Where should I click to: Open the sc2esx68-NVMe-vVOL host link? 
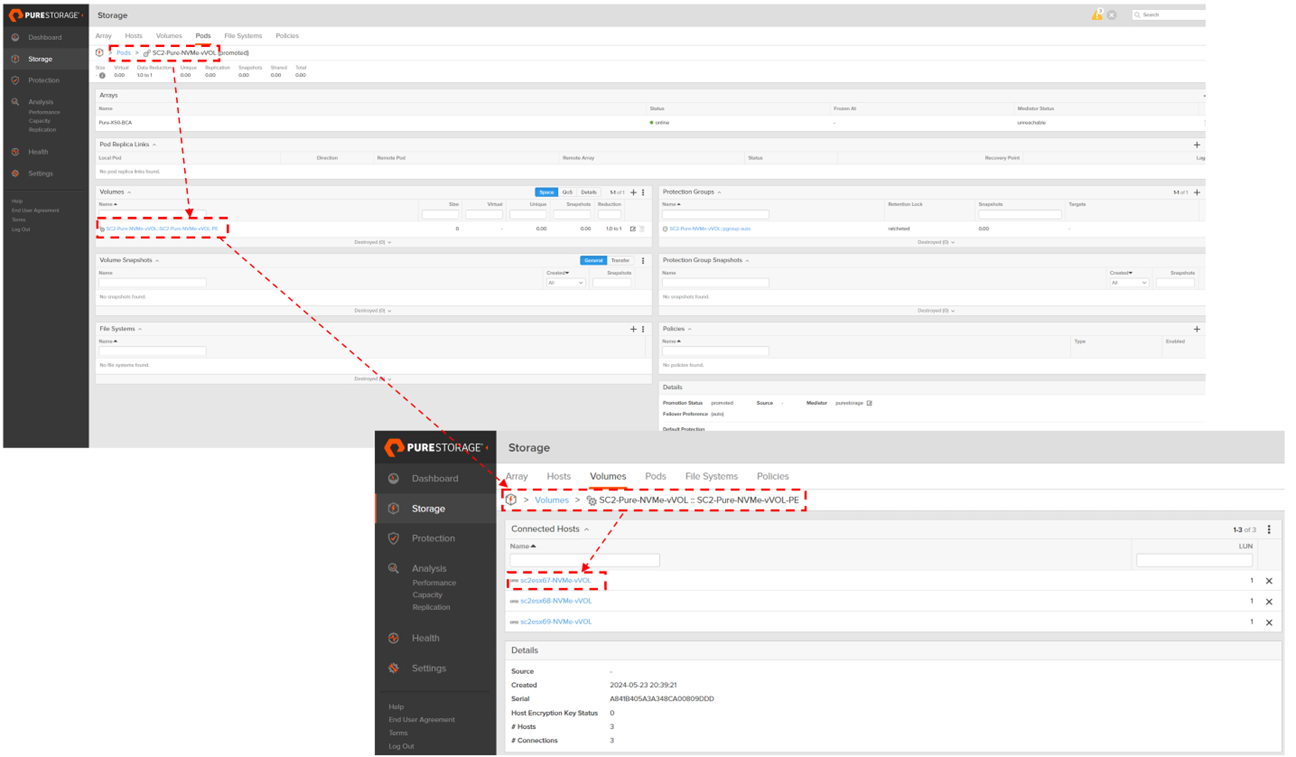(x=555, y=601)
